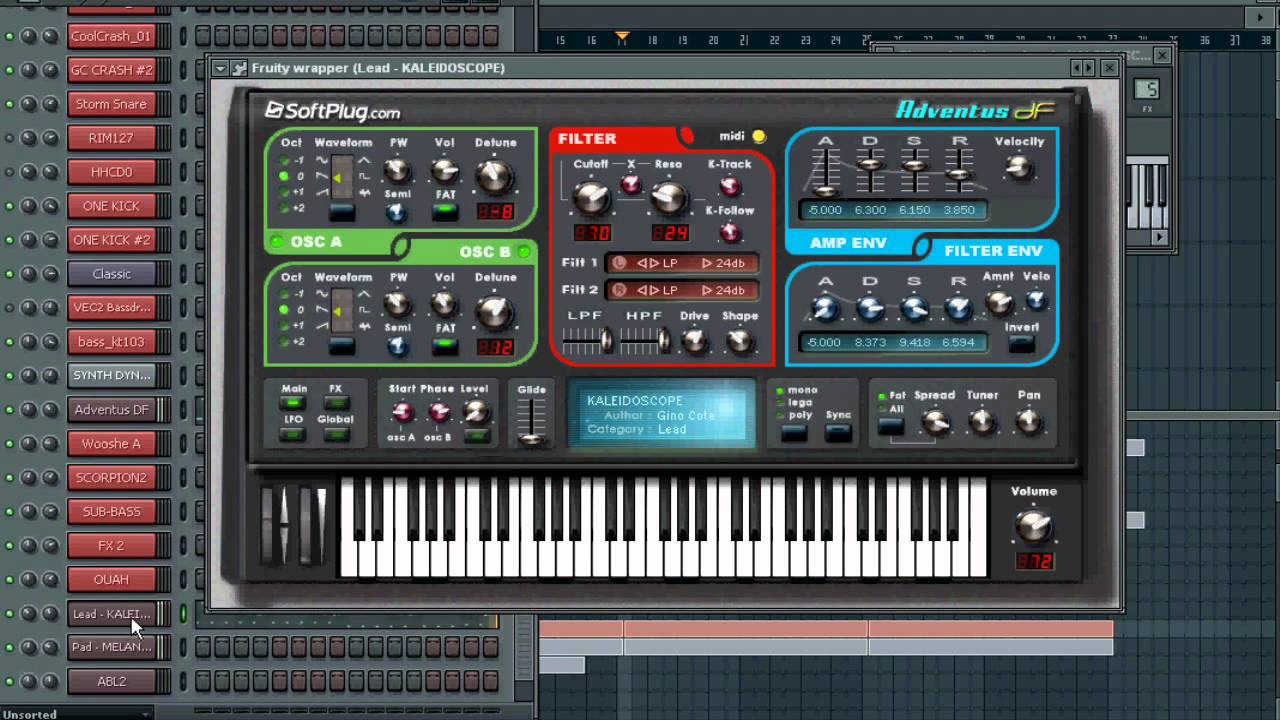
Task: Toggle the FAT button in OSC A
Action: [x=444, y=211]
